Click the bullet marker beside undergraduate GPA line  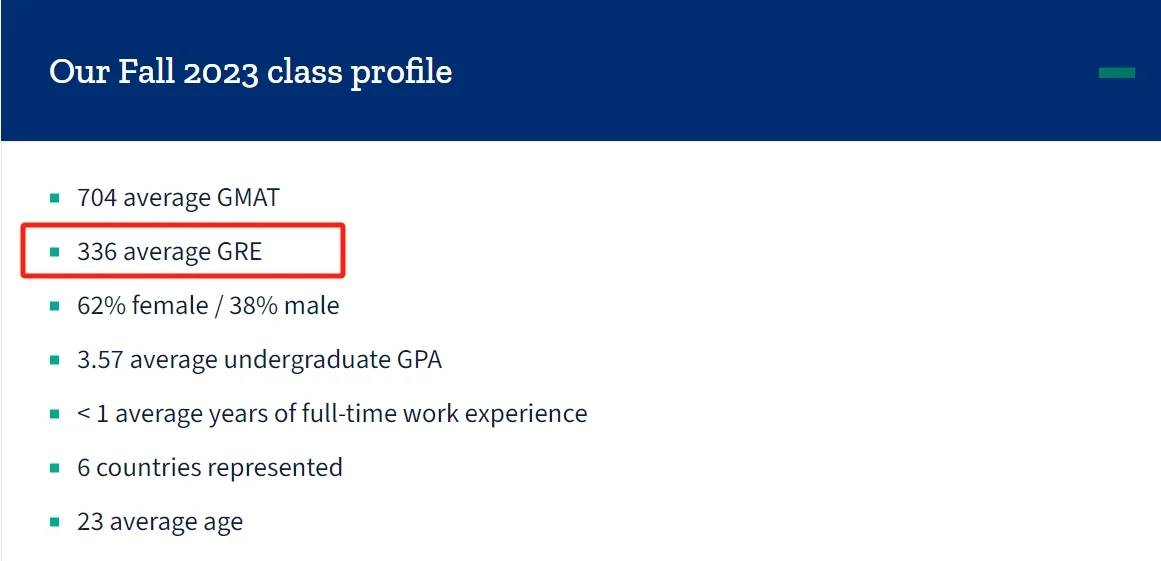pos(55,360)
